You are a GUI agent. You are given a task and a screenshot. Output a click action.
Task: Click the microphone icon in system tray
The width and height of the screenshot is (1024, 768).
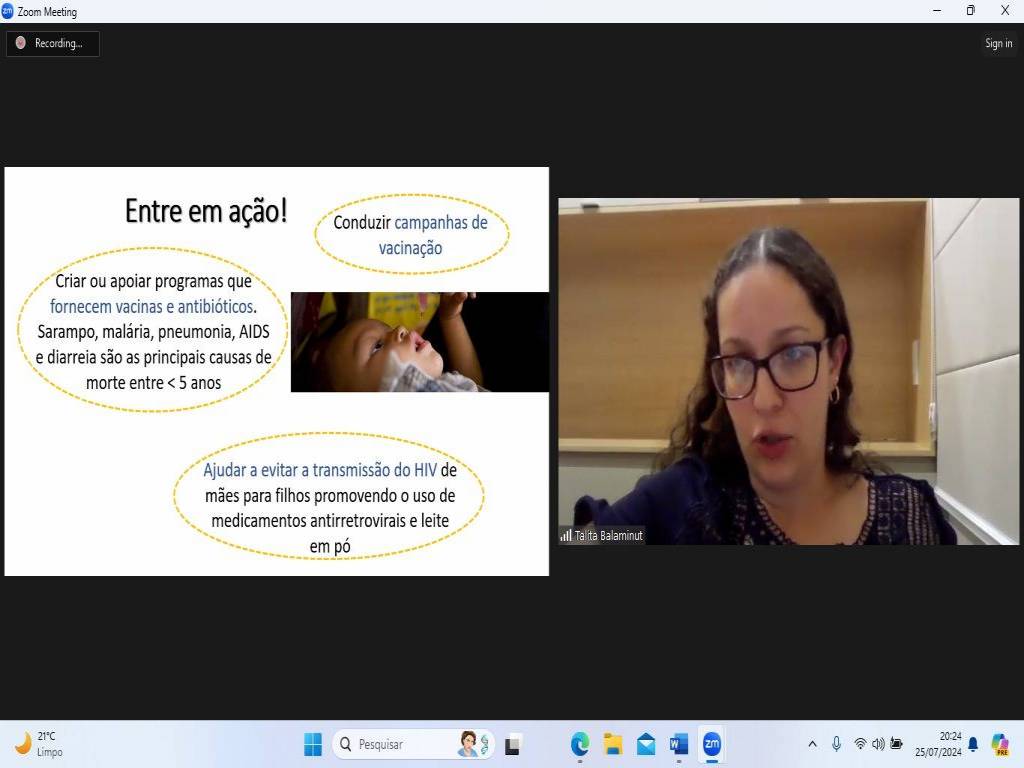836,744
